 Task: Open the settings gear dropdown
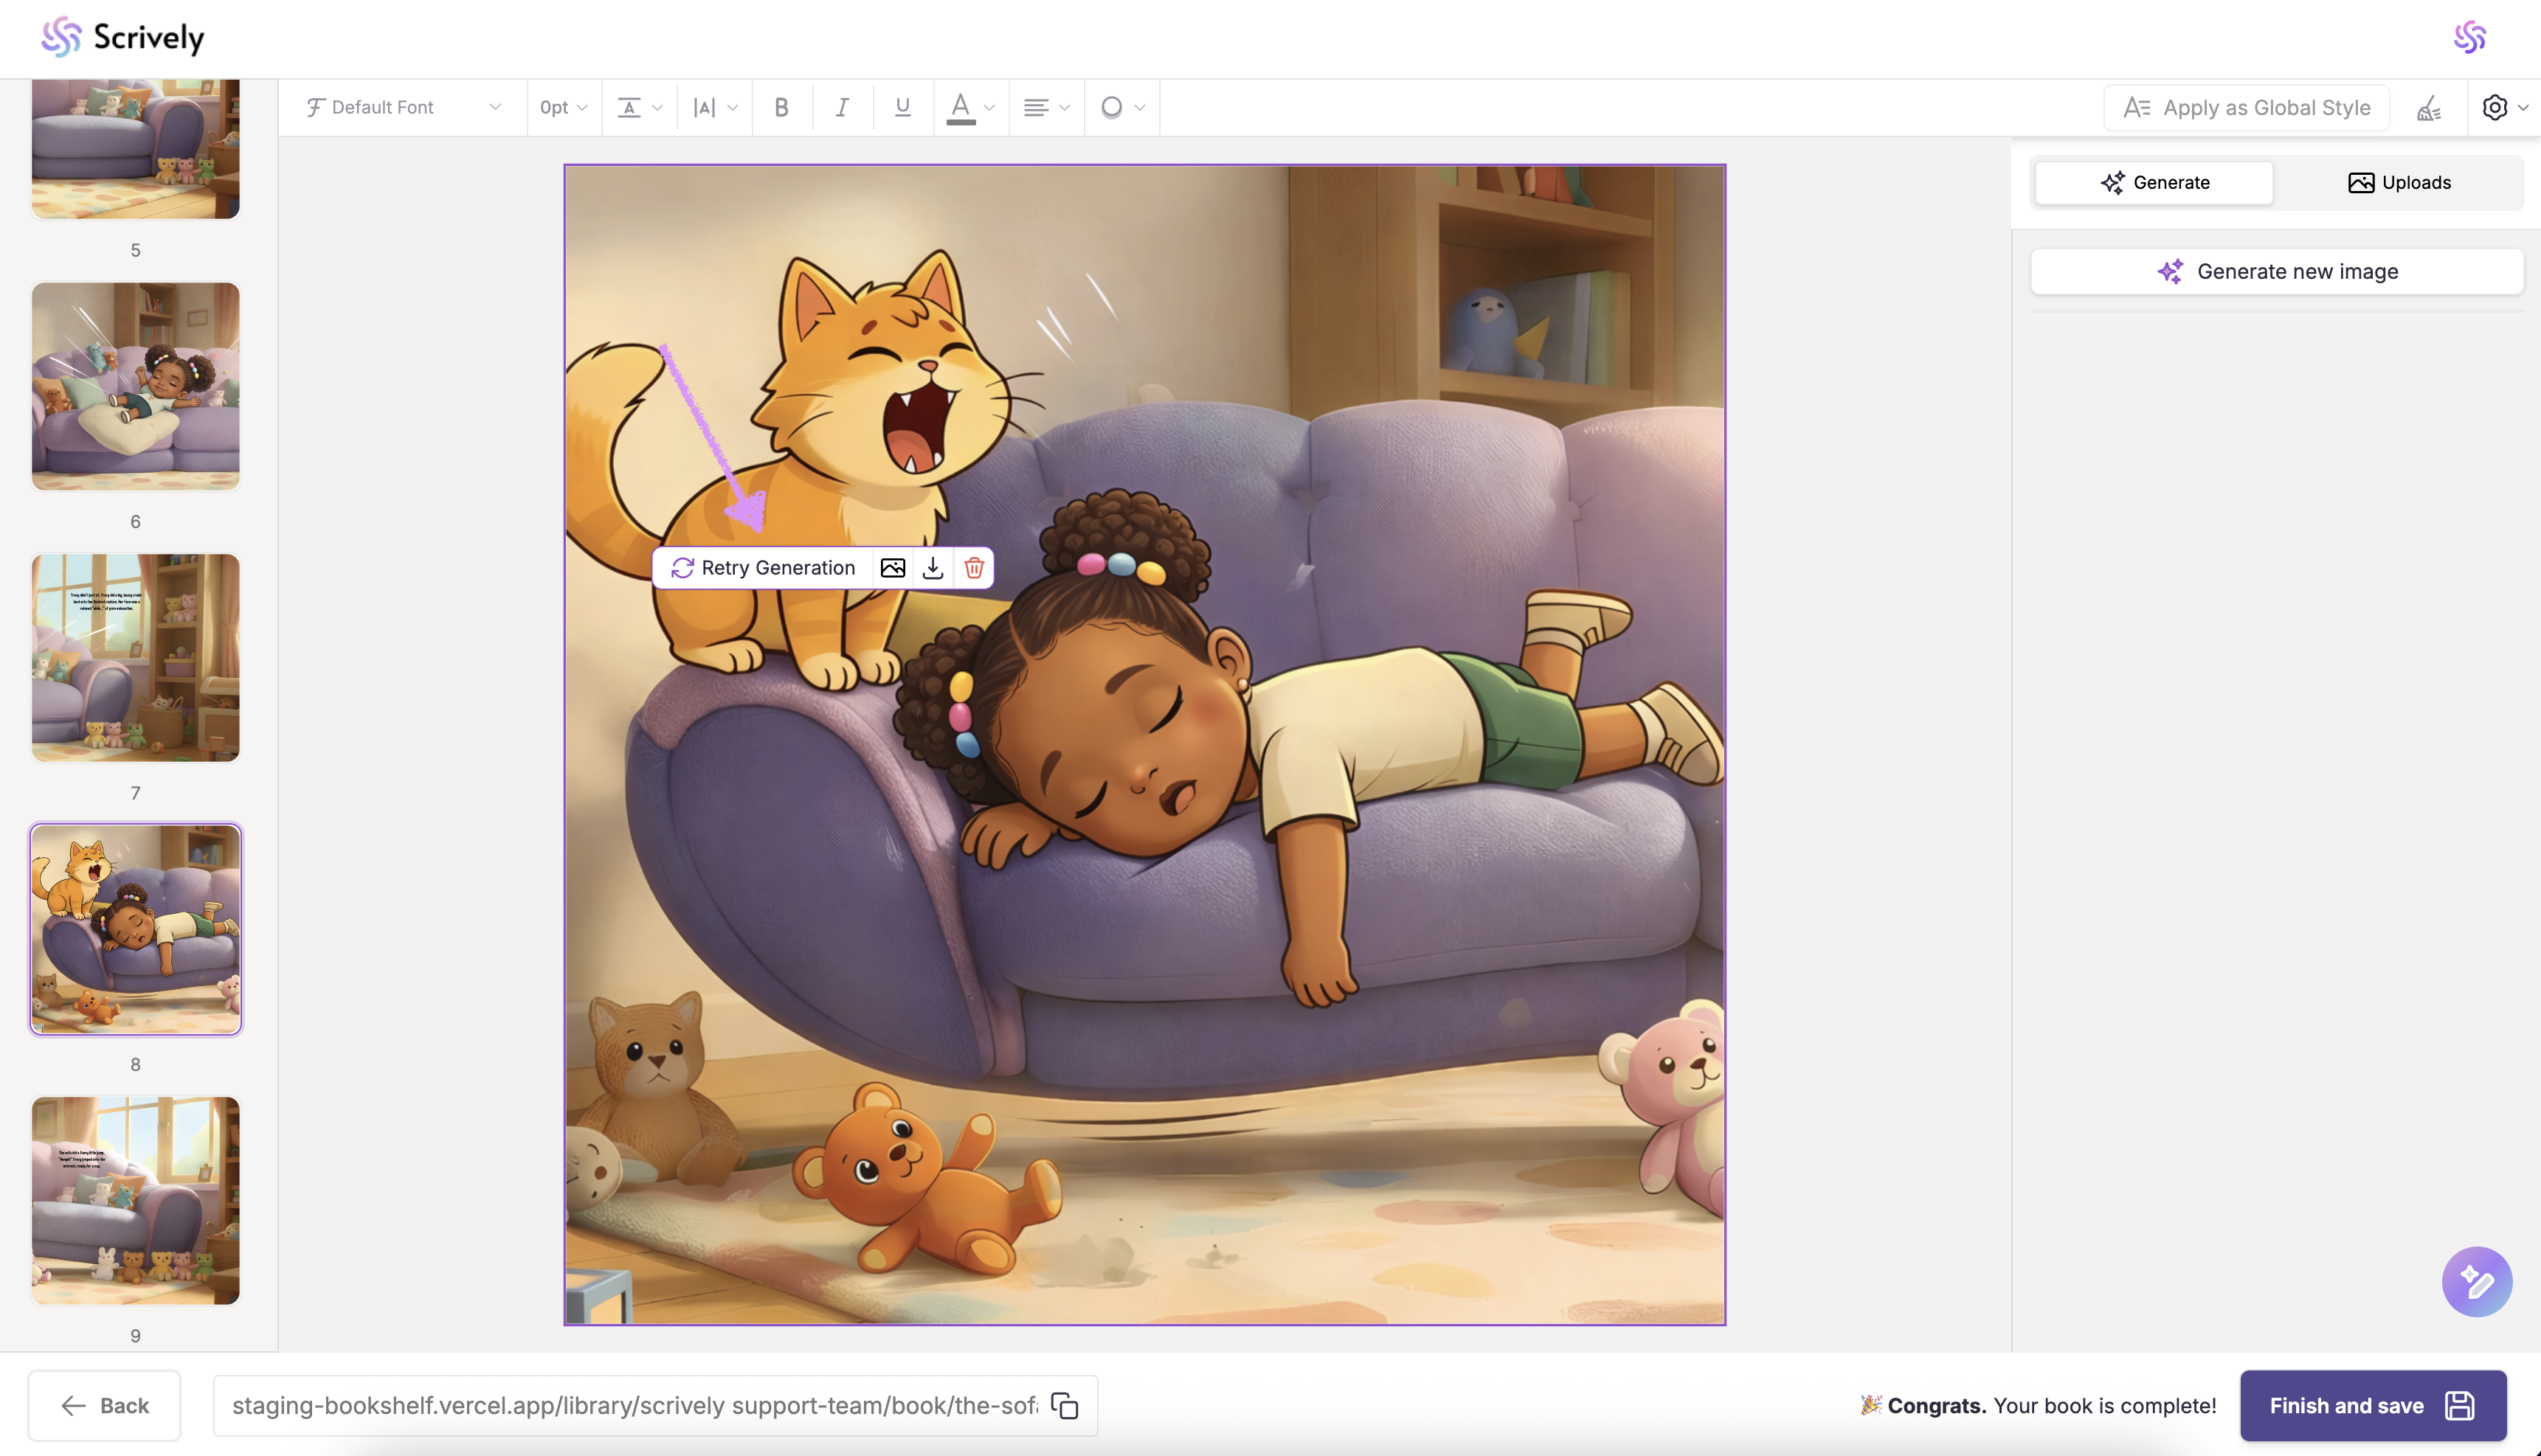2504,107
